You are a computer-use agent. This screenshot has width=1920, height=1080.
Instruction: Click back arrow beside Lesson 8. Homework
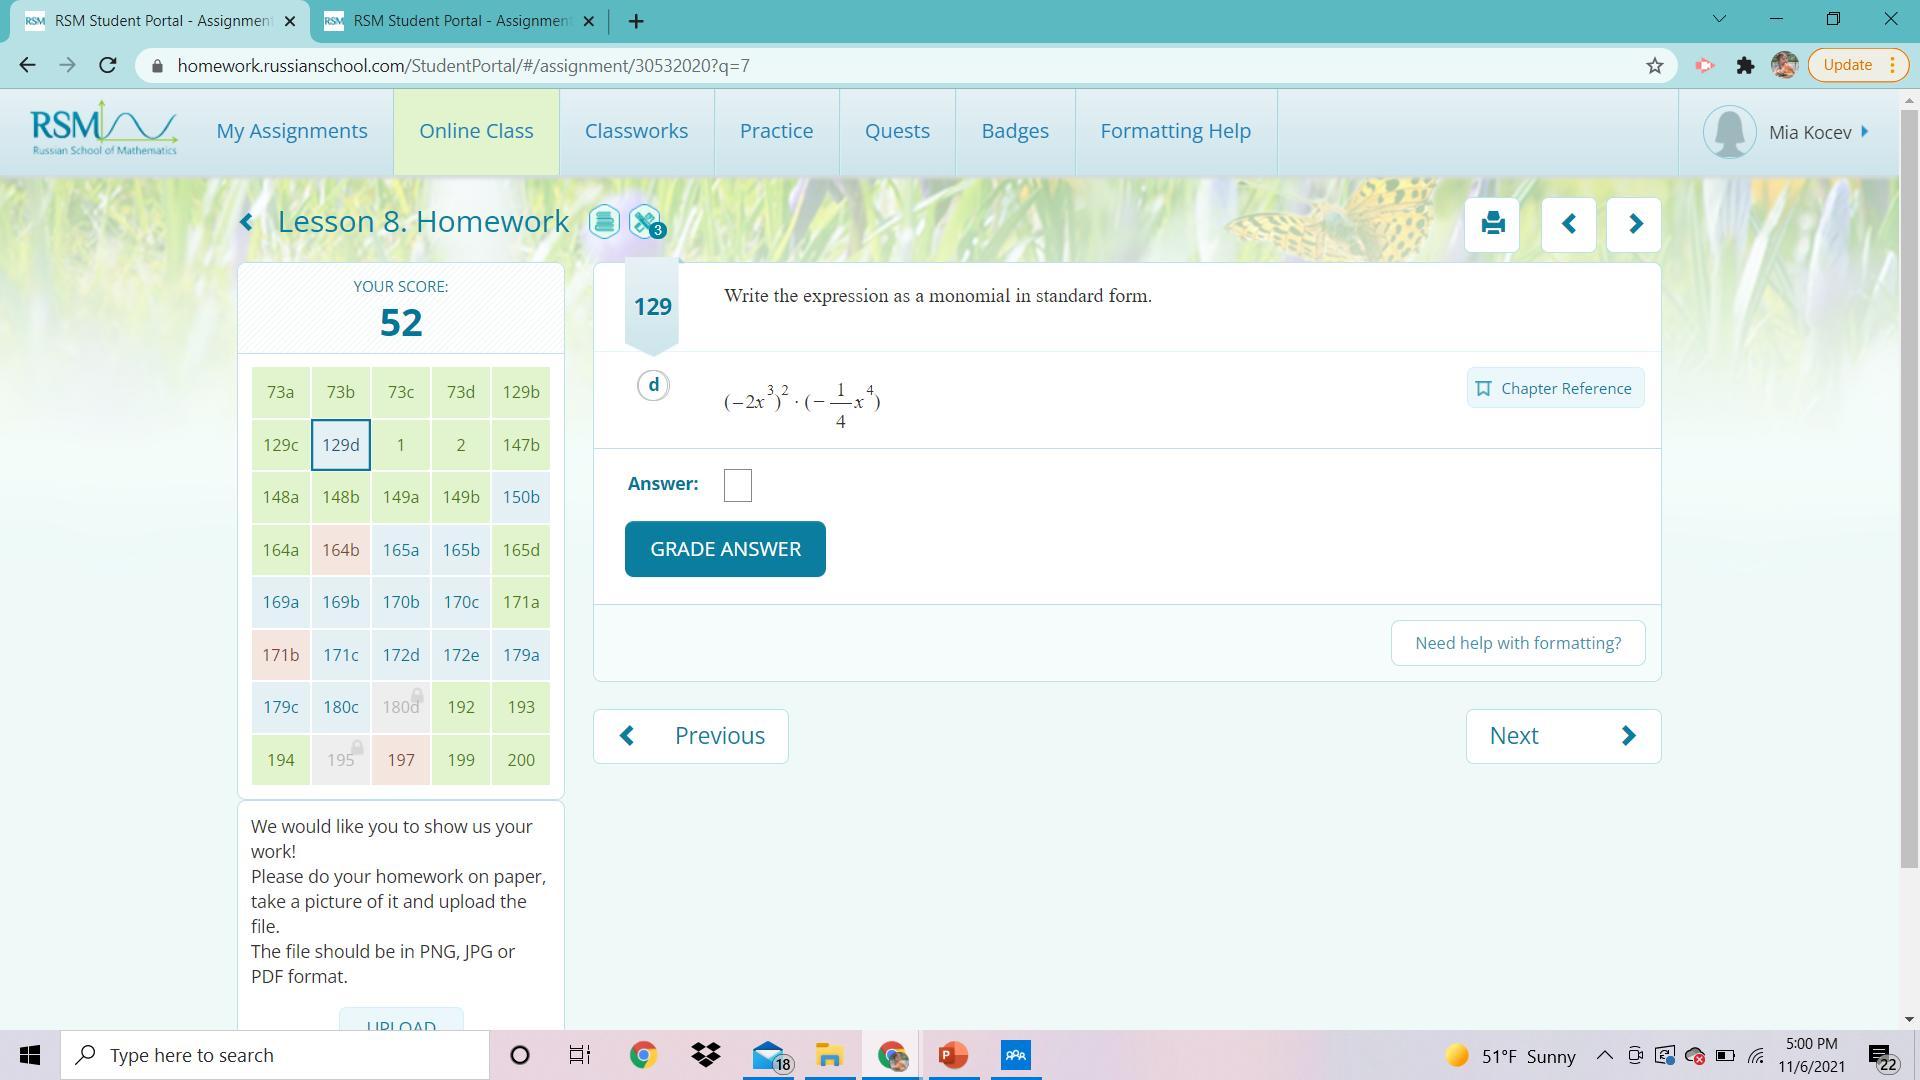(x=247, y=222)
